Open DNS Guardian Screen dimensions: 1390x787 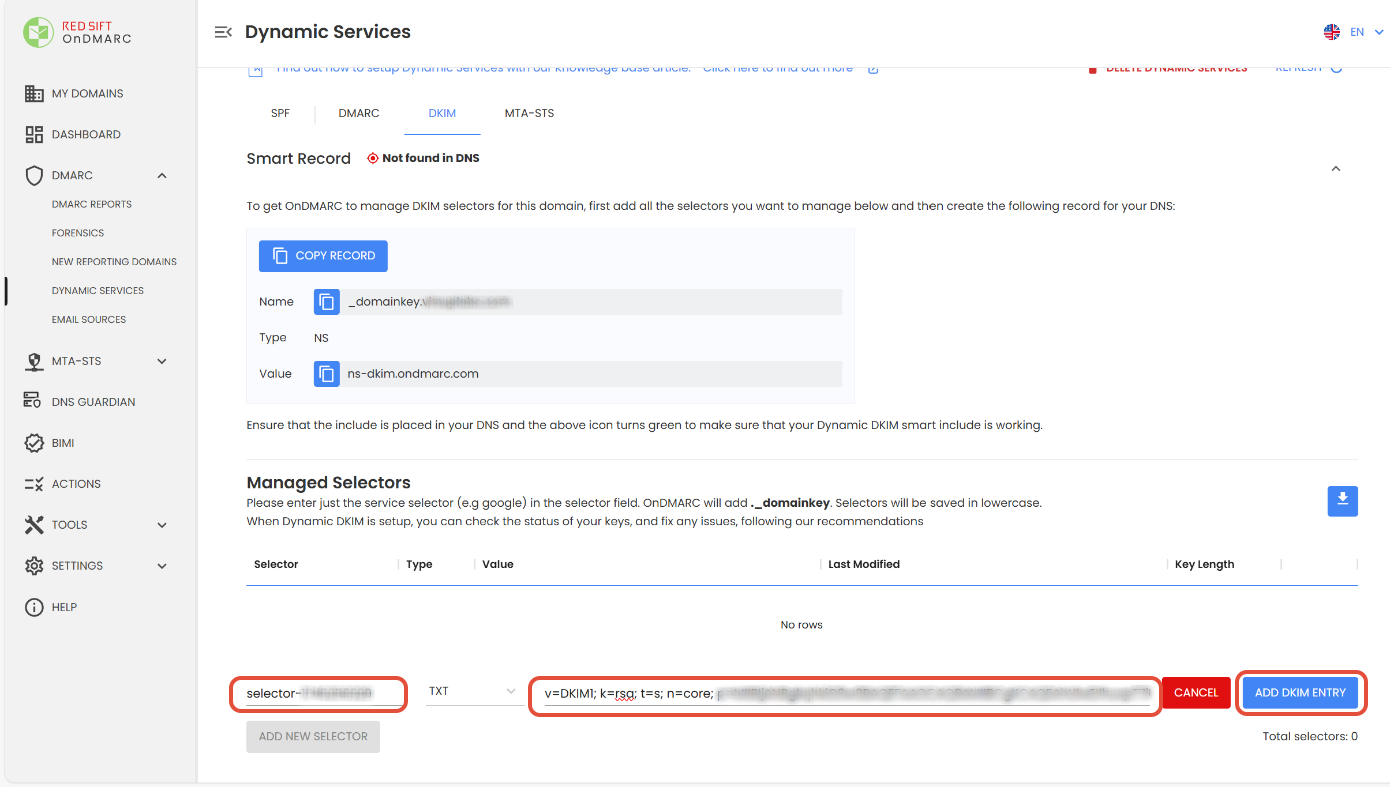(x=93, y=402)
